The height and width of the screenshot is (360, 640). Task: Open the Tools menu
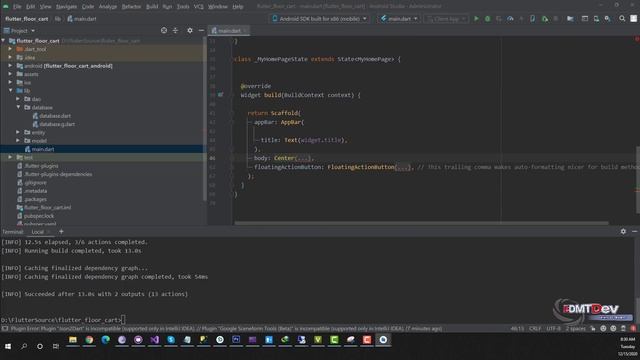pos(183,7)
